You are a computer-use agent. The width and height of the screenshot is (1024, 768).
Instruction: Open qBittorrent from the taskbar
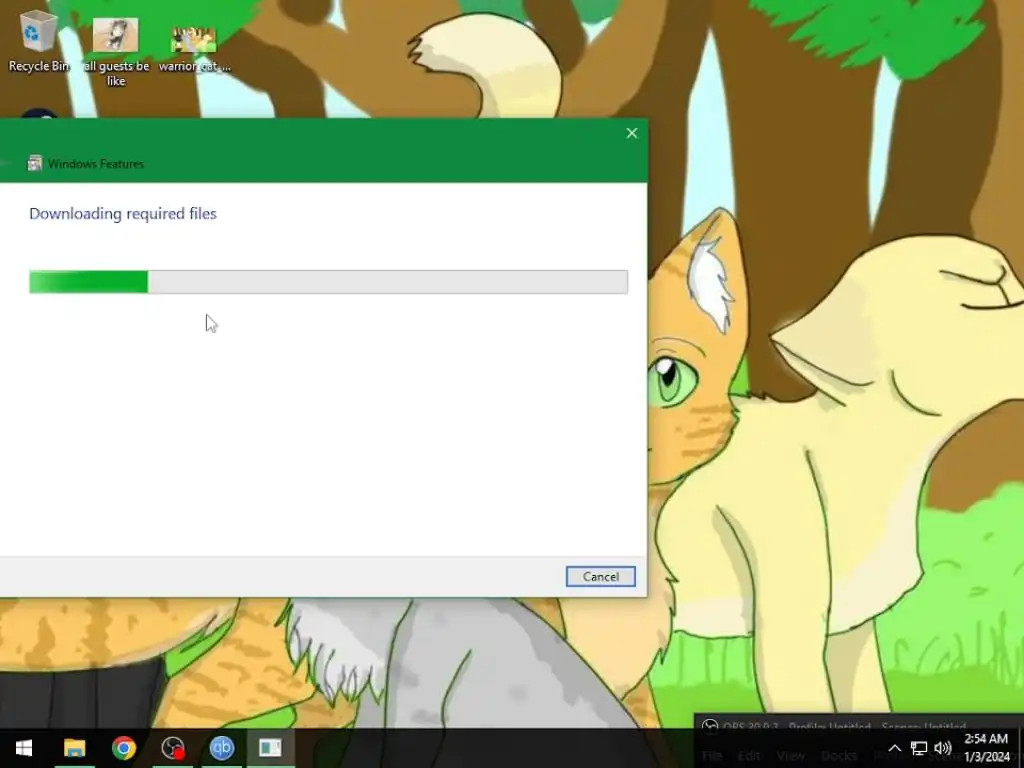click(222, 748)
